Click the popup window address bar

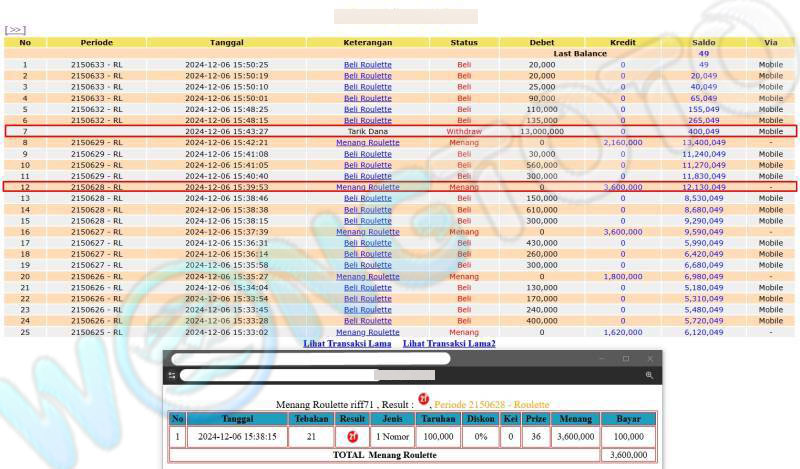point(280,375)
